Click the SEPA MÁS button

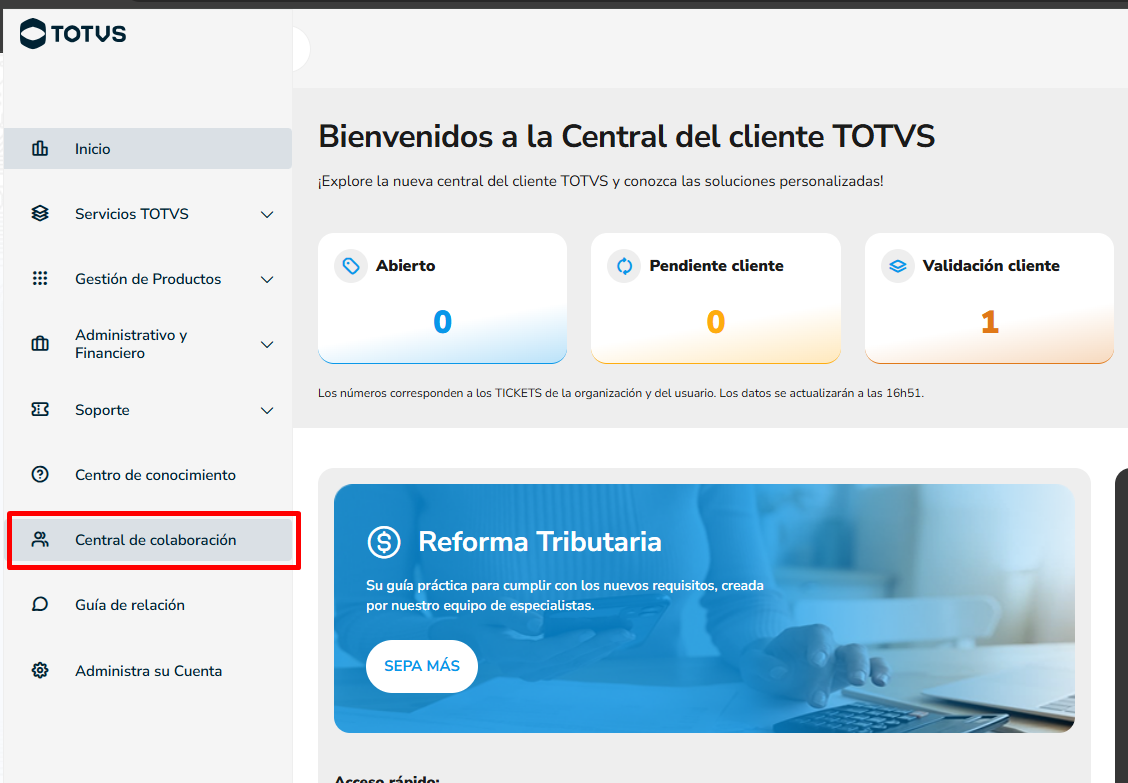pos(422,666)
